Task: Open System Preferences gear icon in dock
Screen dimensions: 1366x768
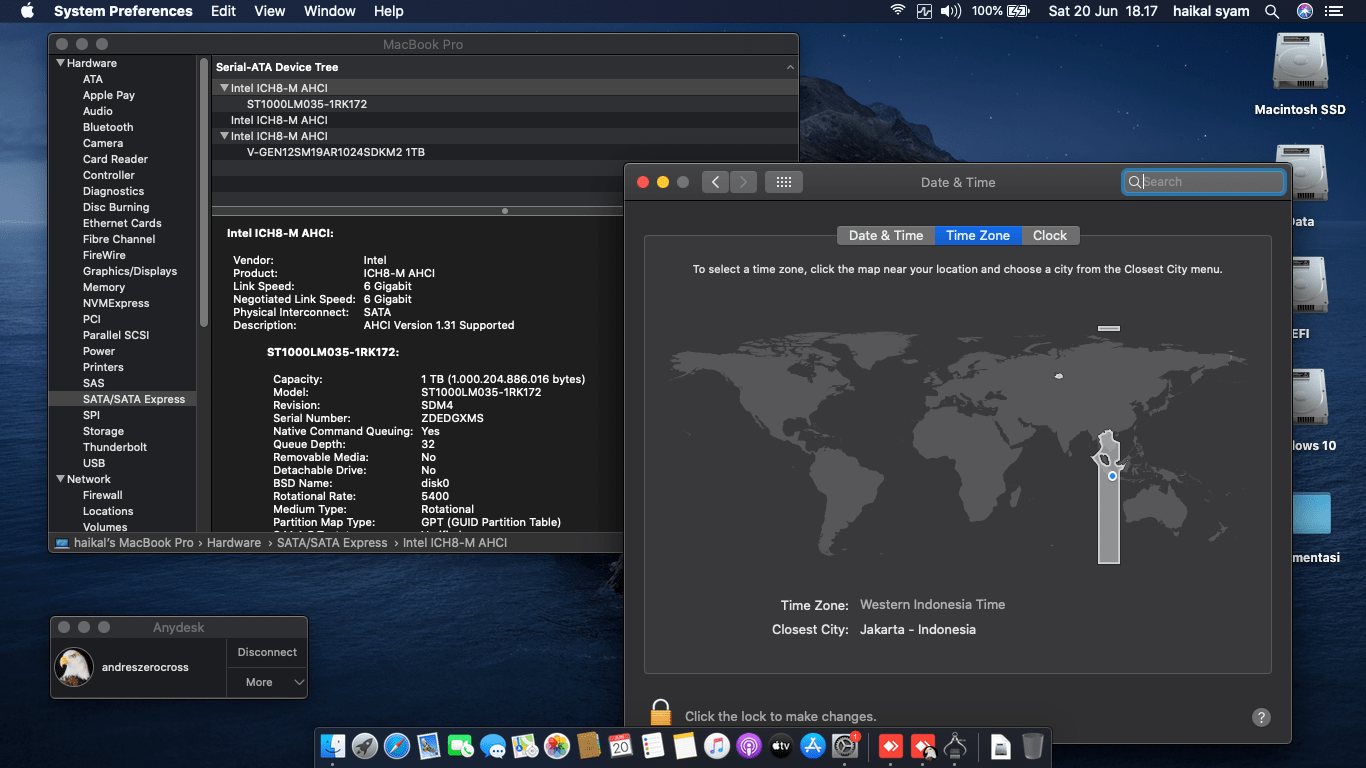Action: point(846,746)
